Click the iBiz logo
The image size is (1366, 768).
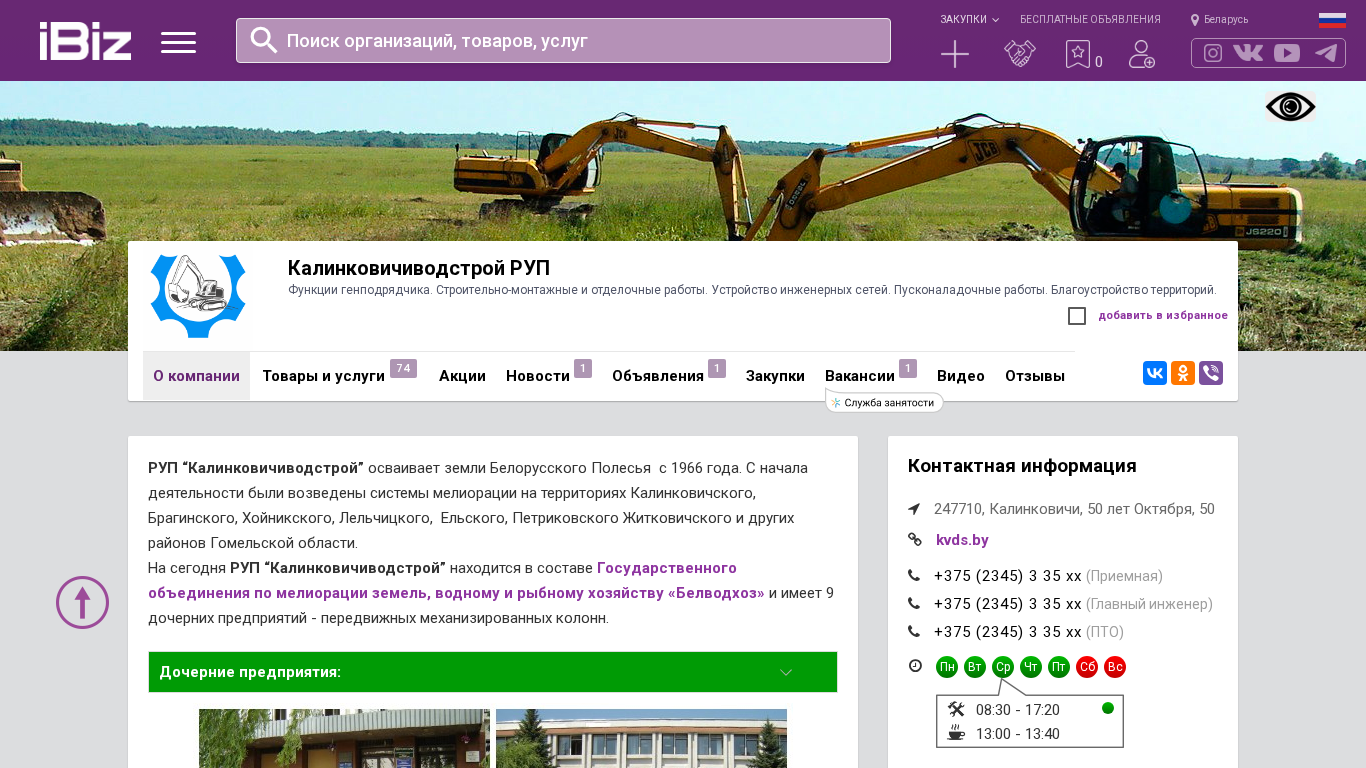coord(85,41)
